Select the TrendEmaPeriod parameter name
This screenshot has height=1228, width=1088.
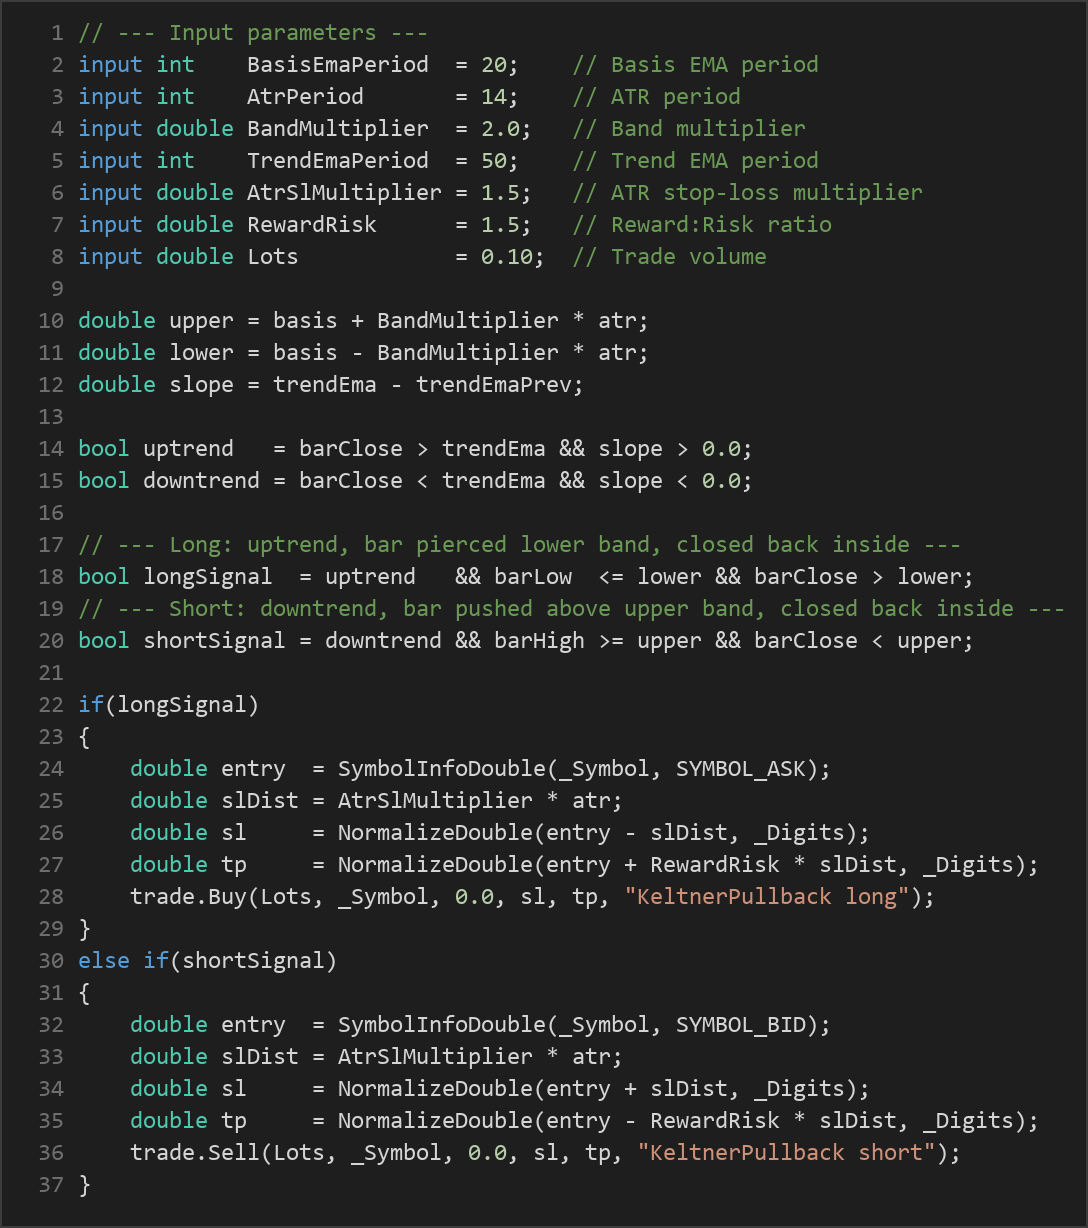(x=338, y=161)
